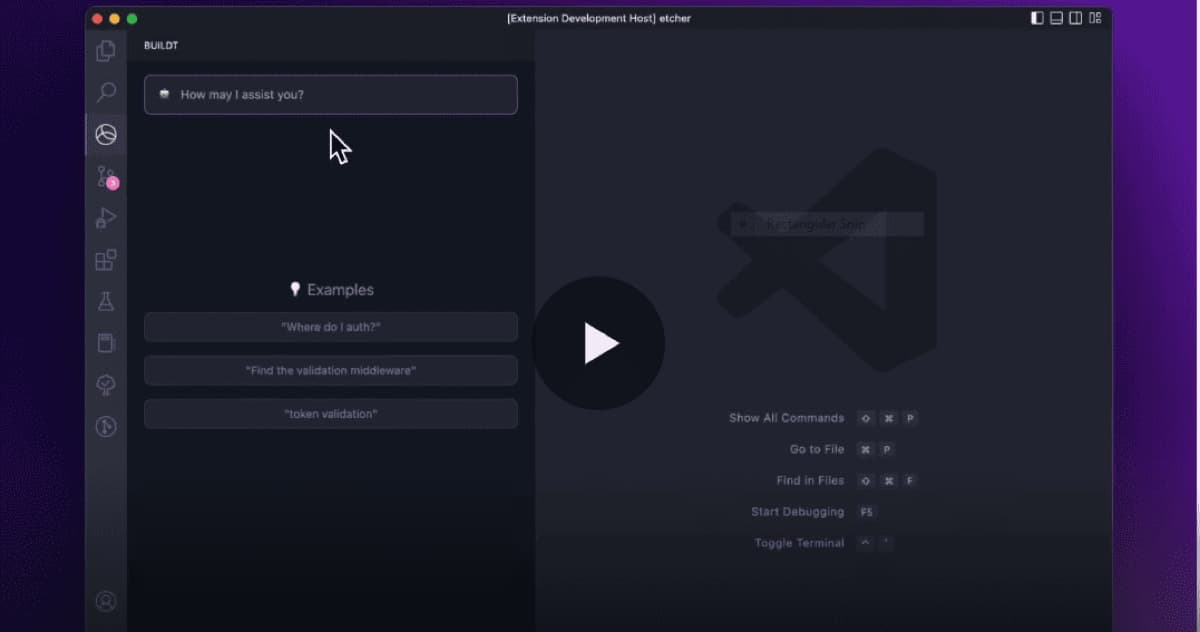Click the "Find in Files" shortcut label
The image size is (1200, 632).
click(810, 481)
